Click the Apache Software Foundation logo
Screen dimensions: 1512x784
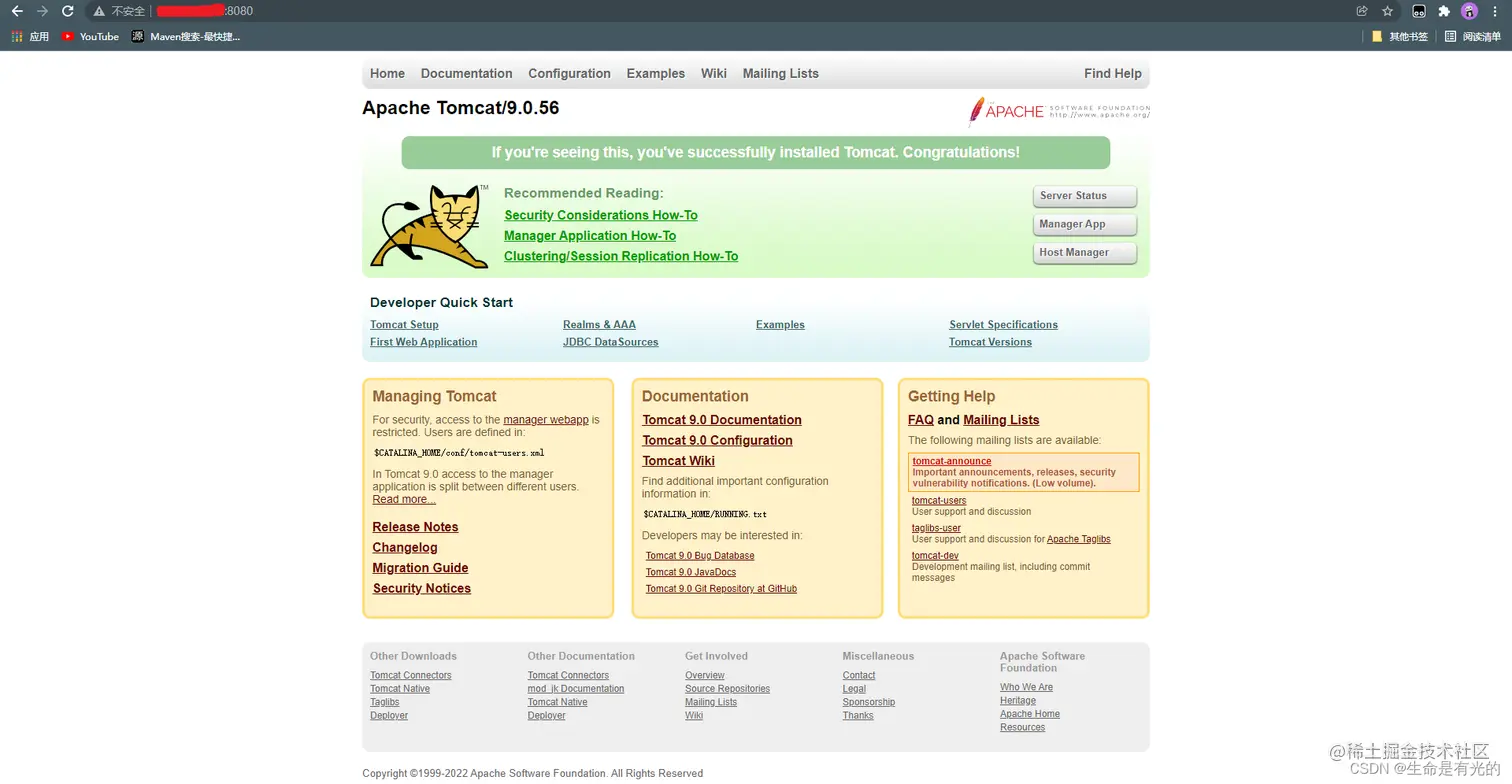1059,111
